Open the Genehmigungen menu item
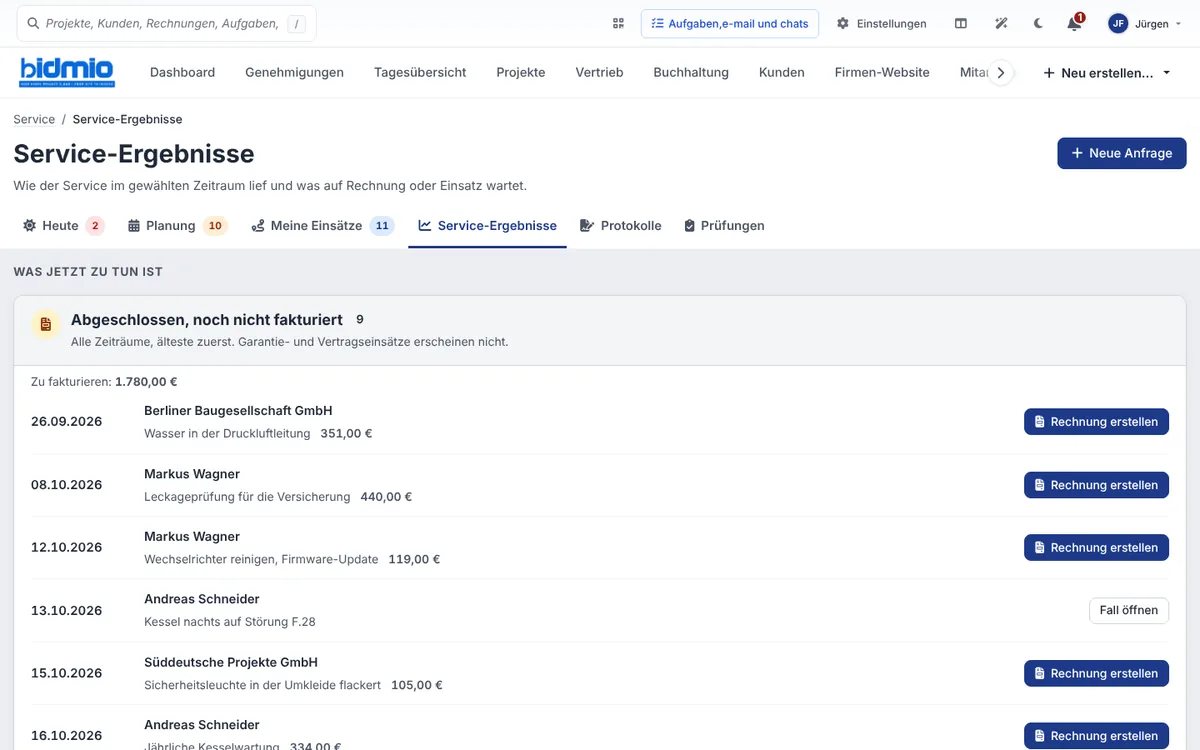The width and height of the screenshot is (1200, 750). (x=294, y=72)
